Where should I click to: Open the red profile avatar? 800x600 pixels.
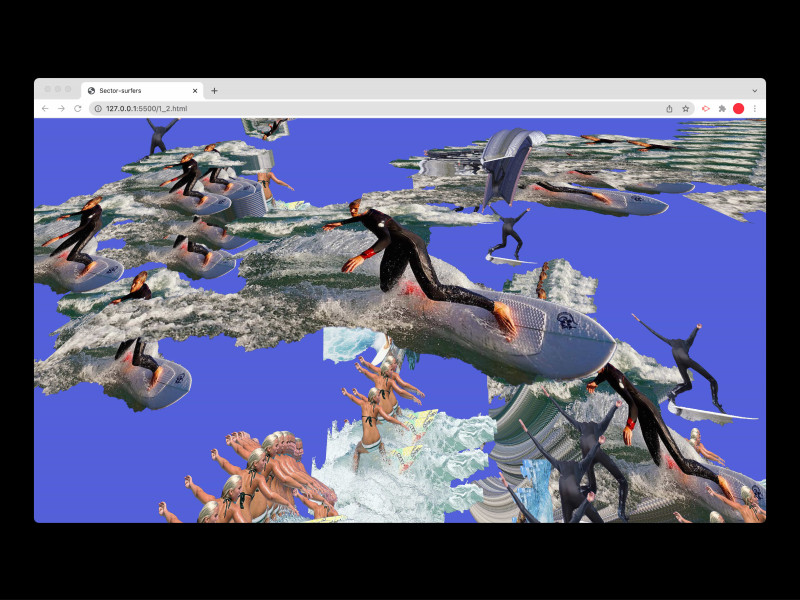[x=738, y=108]
